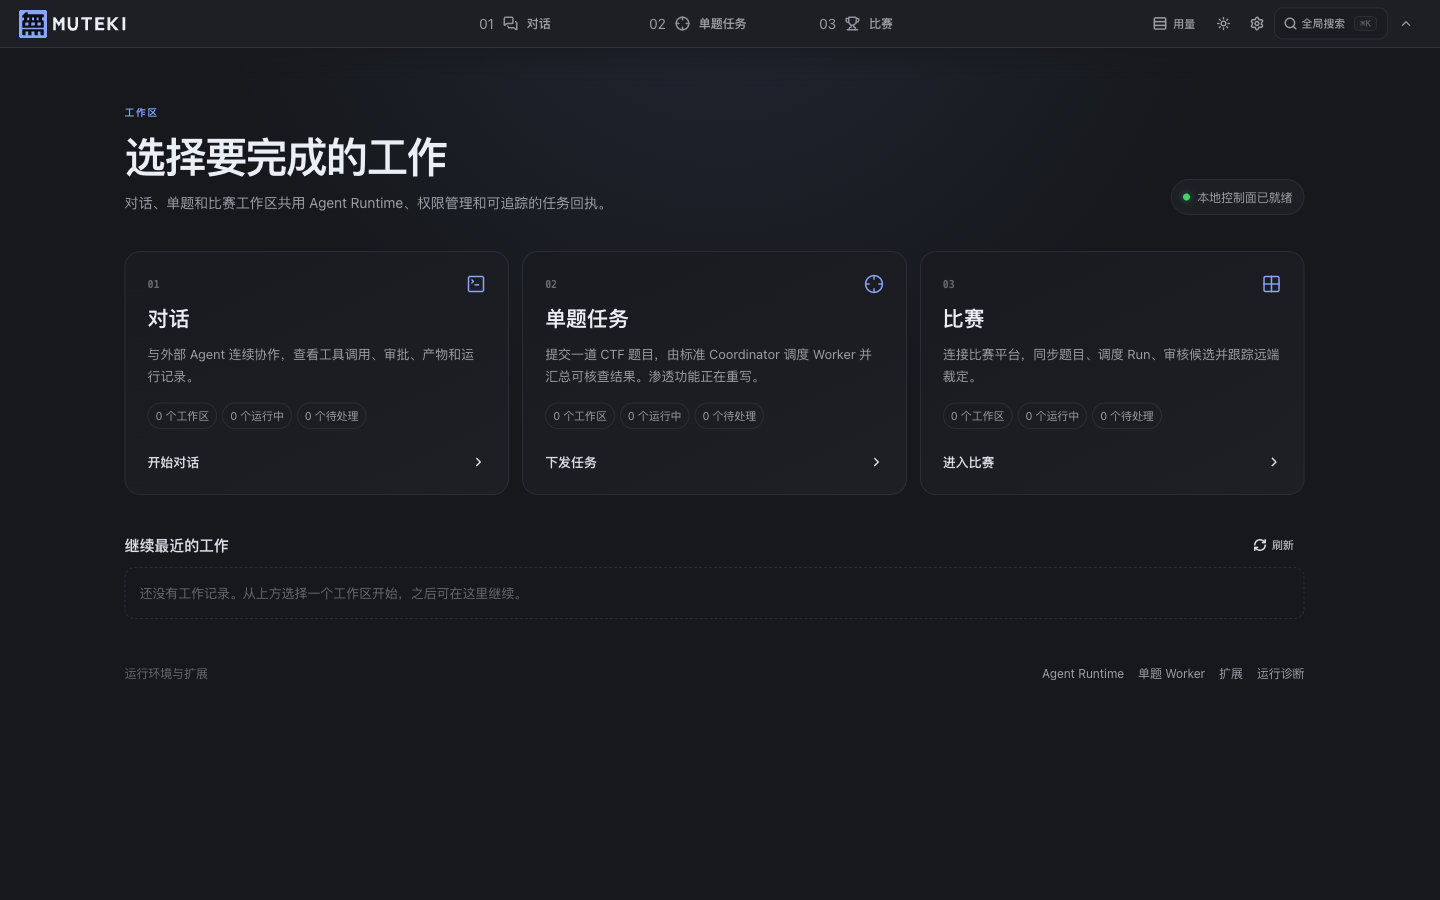
Task: Click 0 个工作区 chip in 比赛 card
Action: click(x=978, y=416)
